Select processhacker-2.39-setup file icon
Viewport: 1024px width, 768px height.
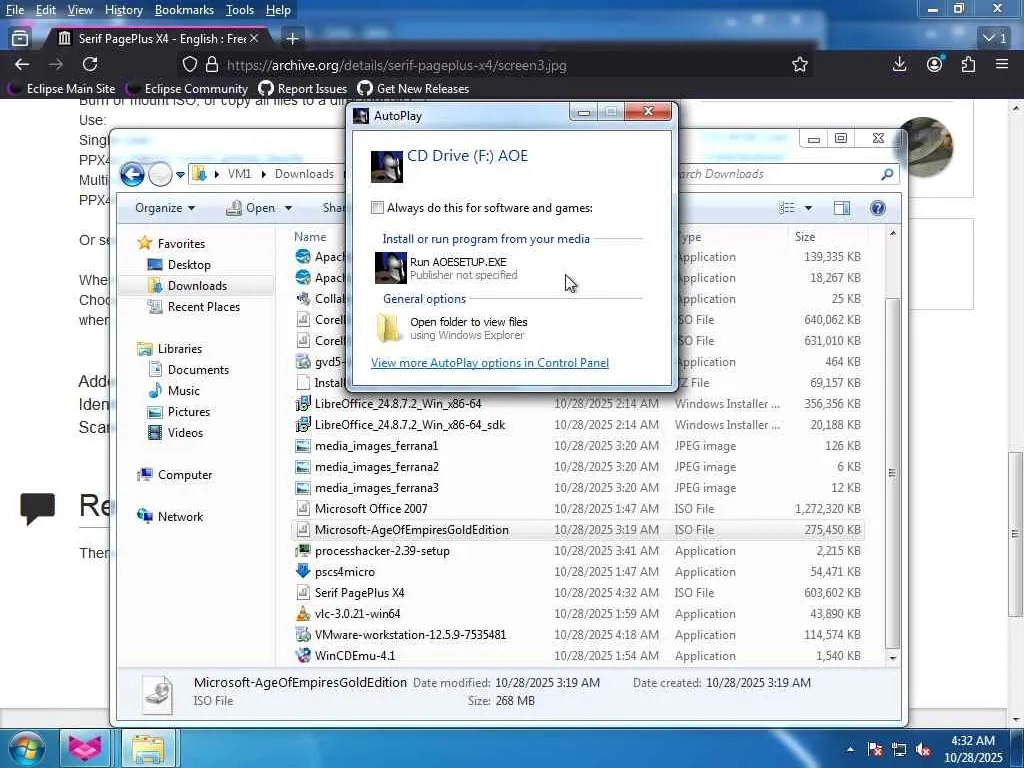302,551
